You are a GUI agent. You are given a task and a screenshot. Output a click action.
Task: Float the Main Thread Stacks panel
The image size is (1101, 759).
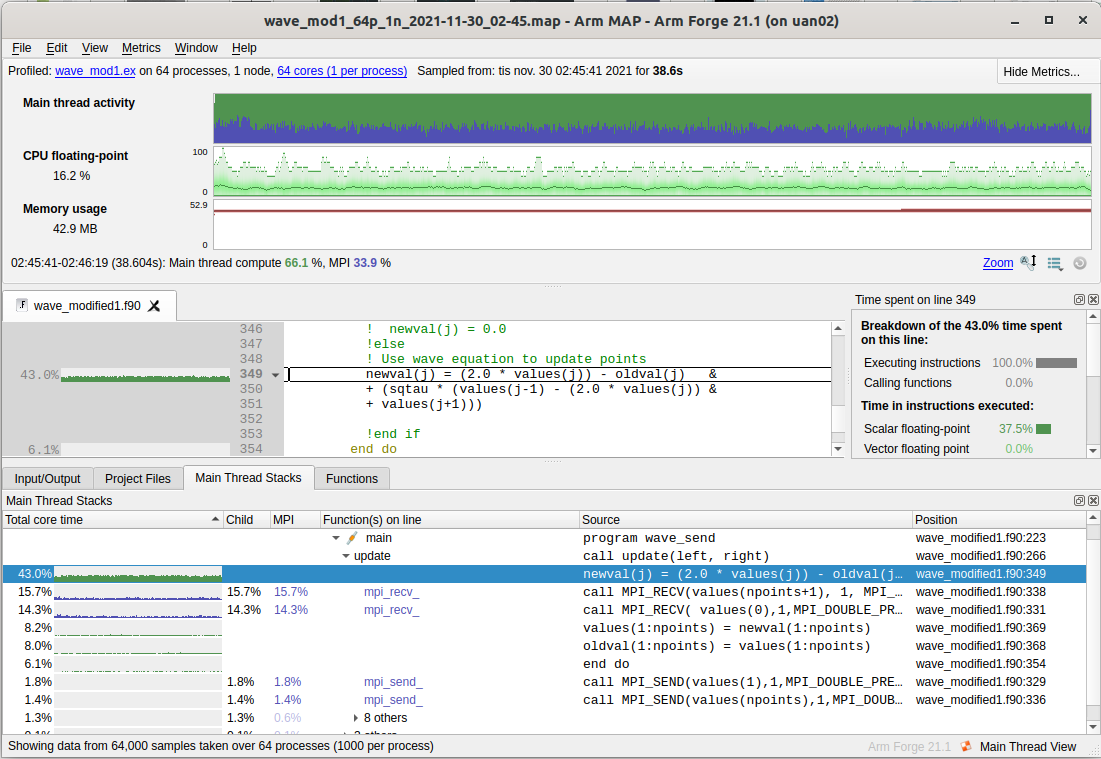pos(1079,500)
